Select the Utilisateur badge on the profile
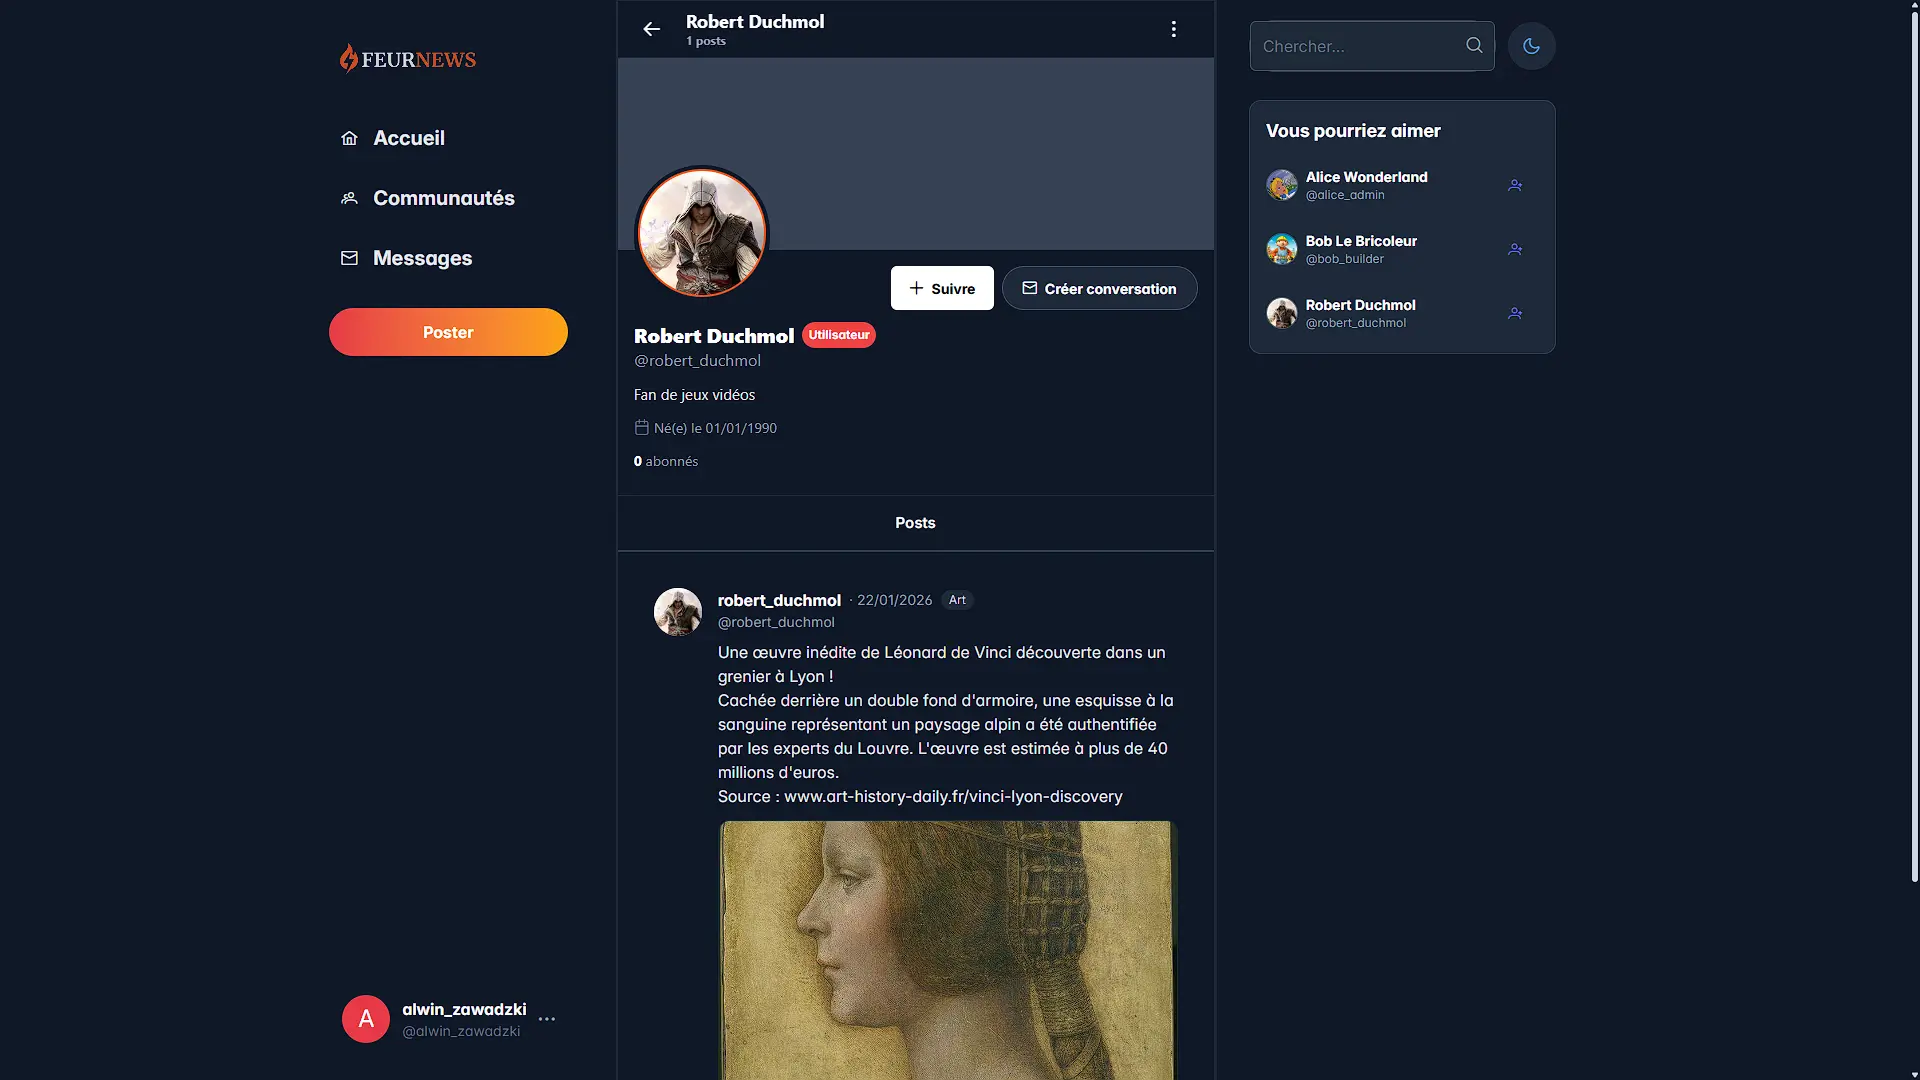This screenshot has height=1080, width=1920. (838, 335)
